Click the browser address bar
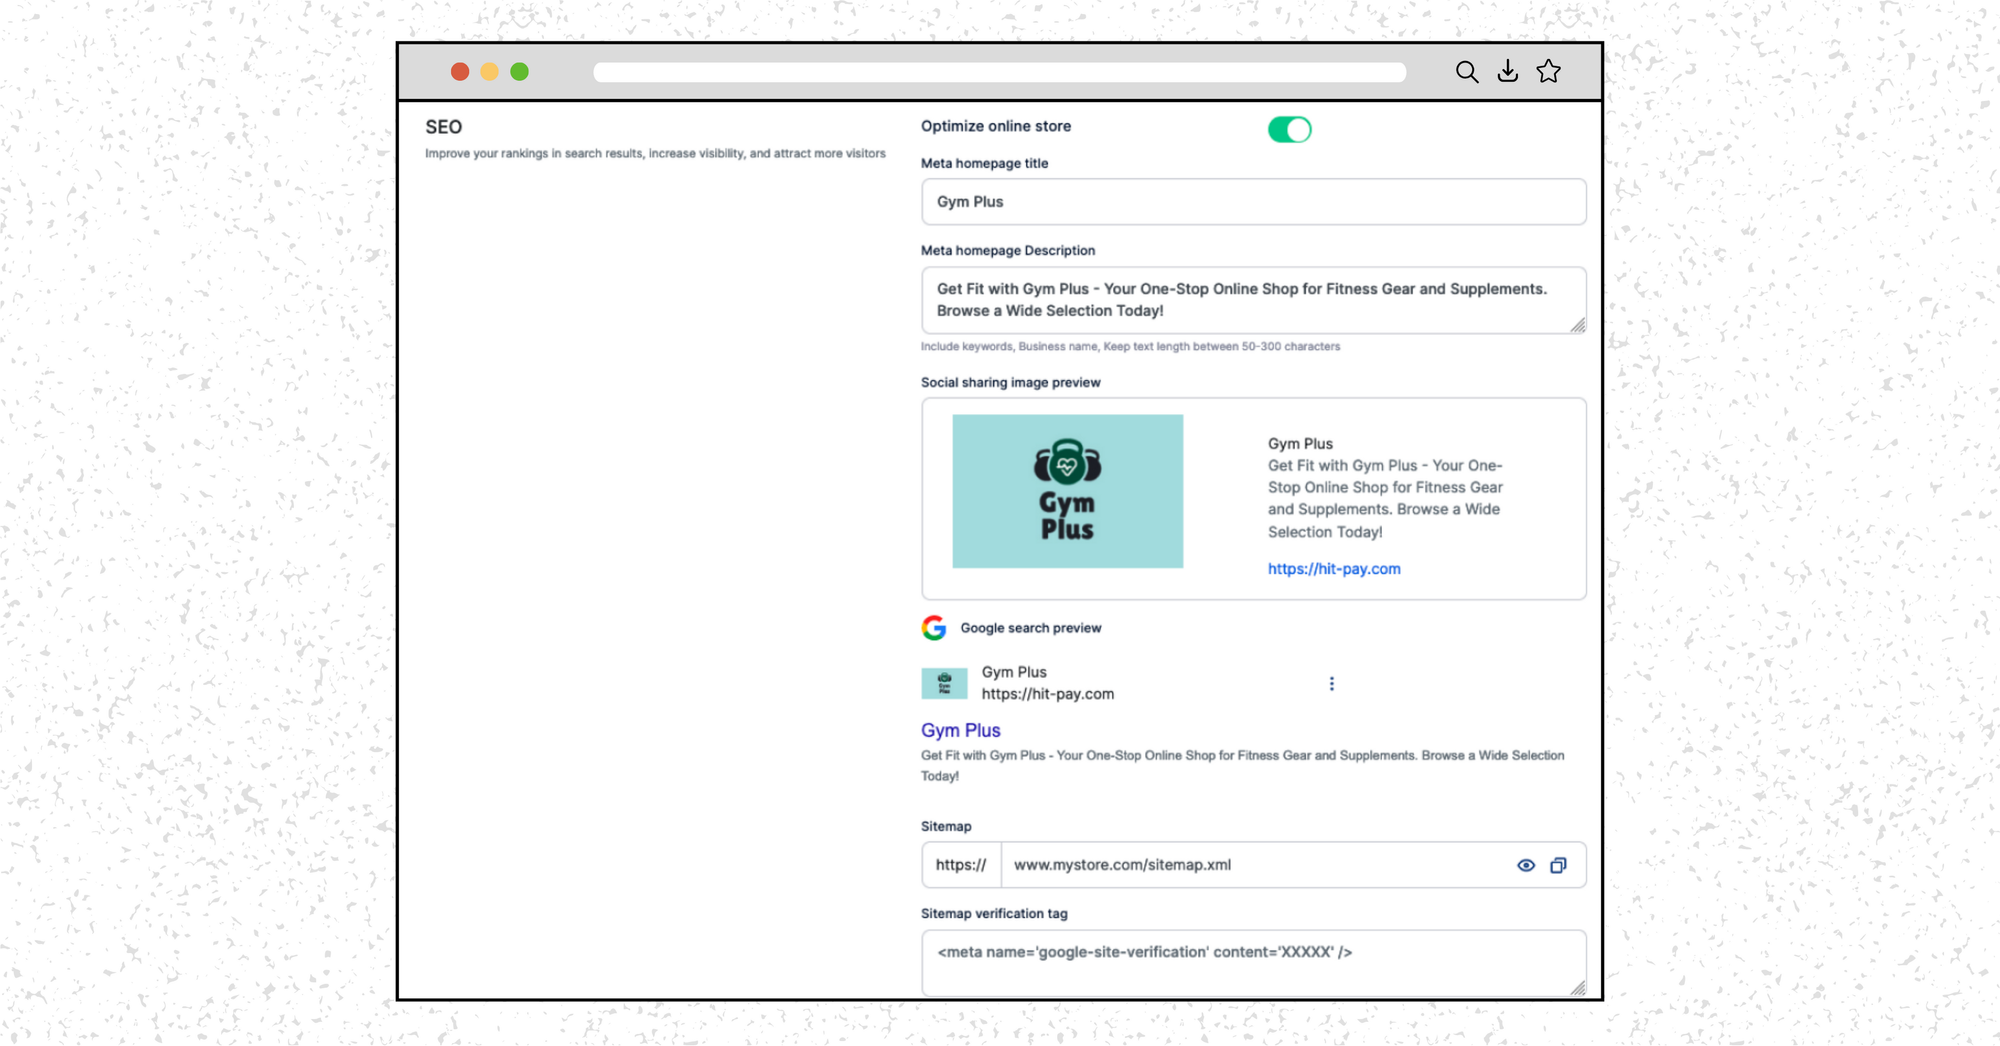Image resolution: width=2000 pixels, height=1046 pixels. [999, 72]
